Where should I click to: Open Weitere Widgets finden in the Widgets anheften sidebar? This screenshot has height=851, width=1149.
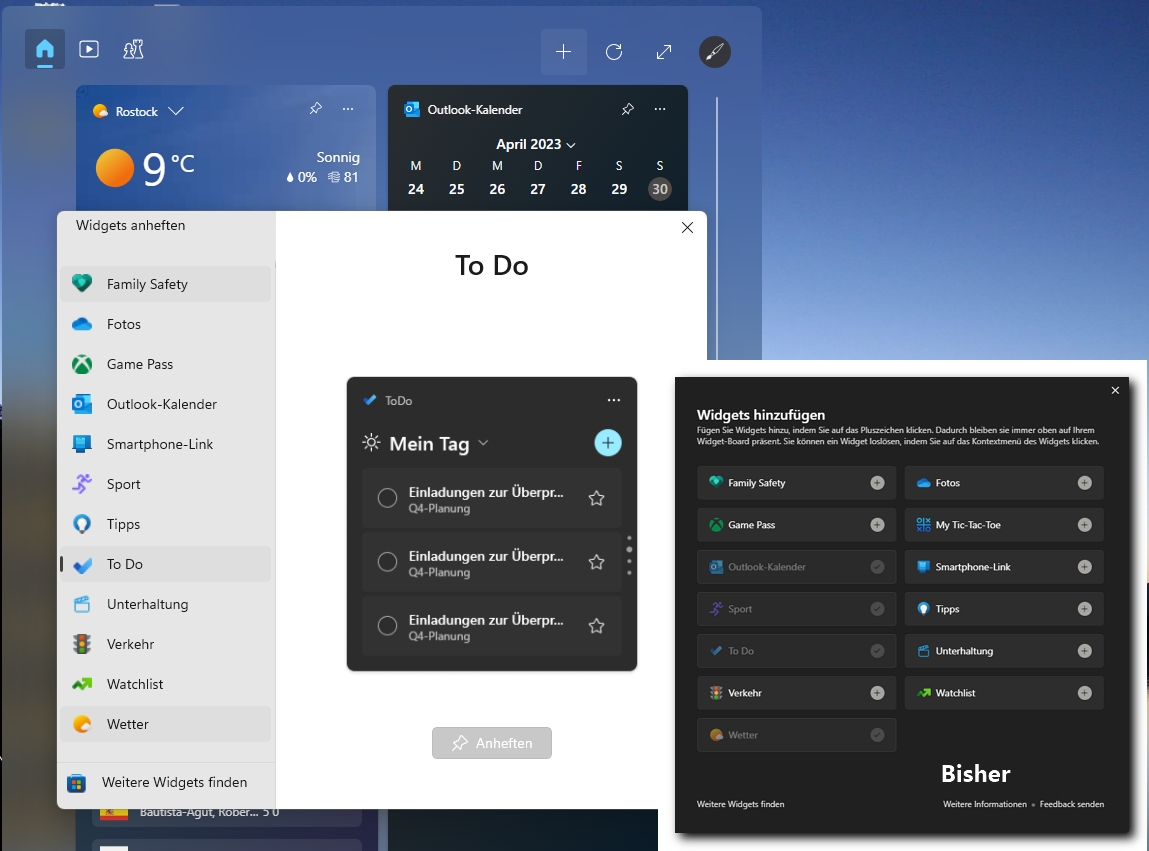tap(166, 783)
